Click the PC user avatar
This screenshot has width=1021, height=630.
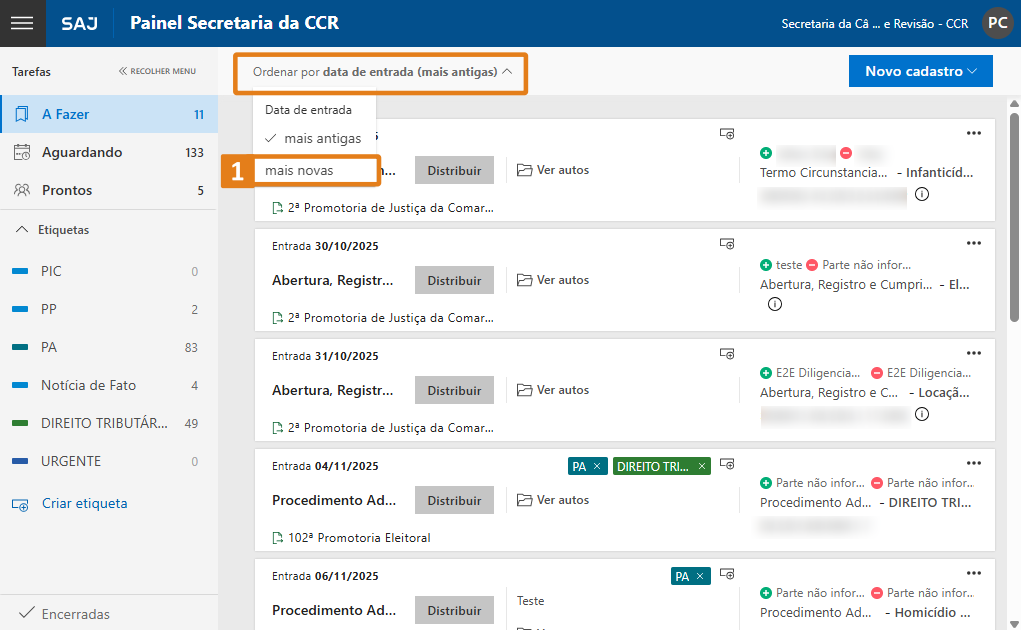coord(997,23)
